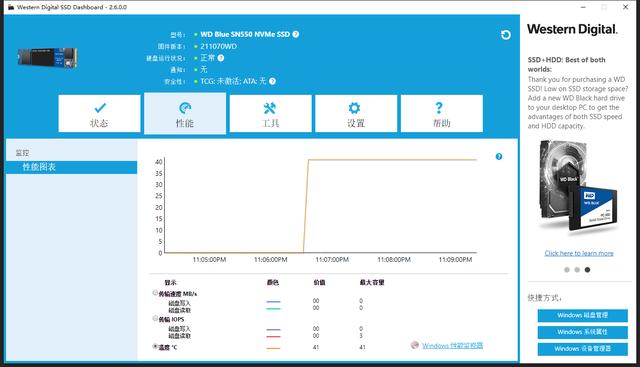Click the Western Digital logo
Viewport: 640px width, 367px height.
[572, 29]
